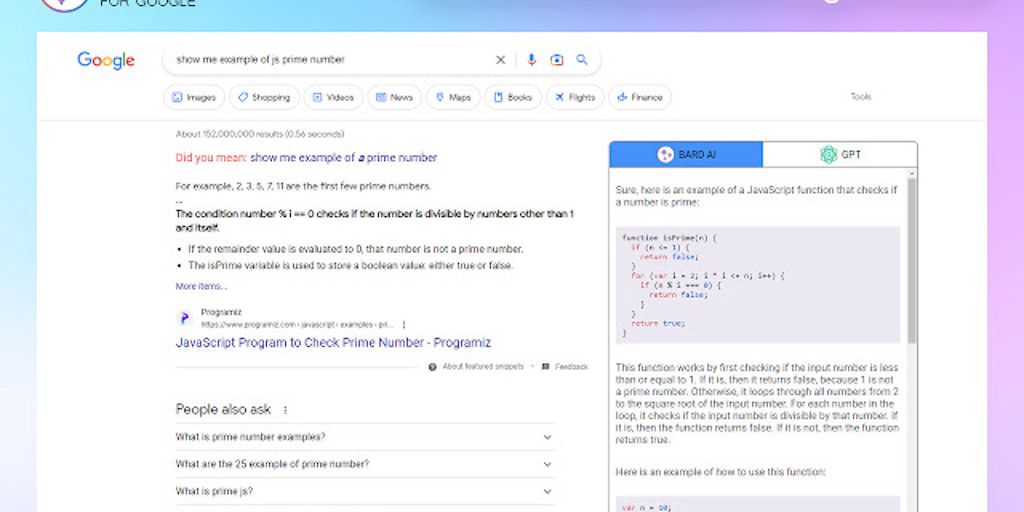Switch to the BARD AI tab
The width and height of the screenshot is (1024, 512).
click(686, 155)
